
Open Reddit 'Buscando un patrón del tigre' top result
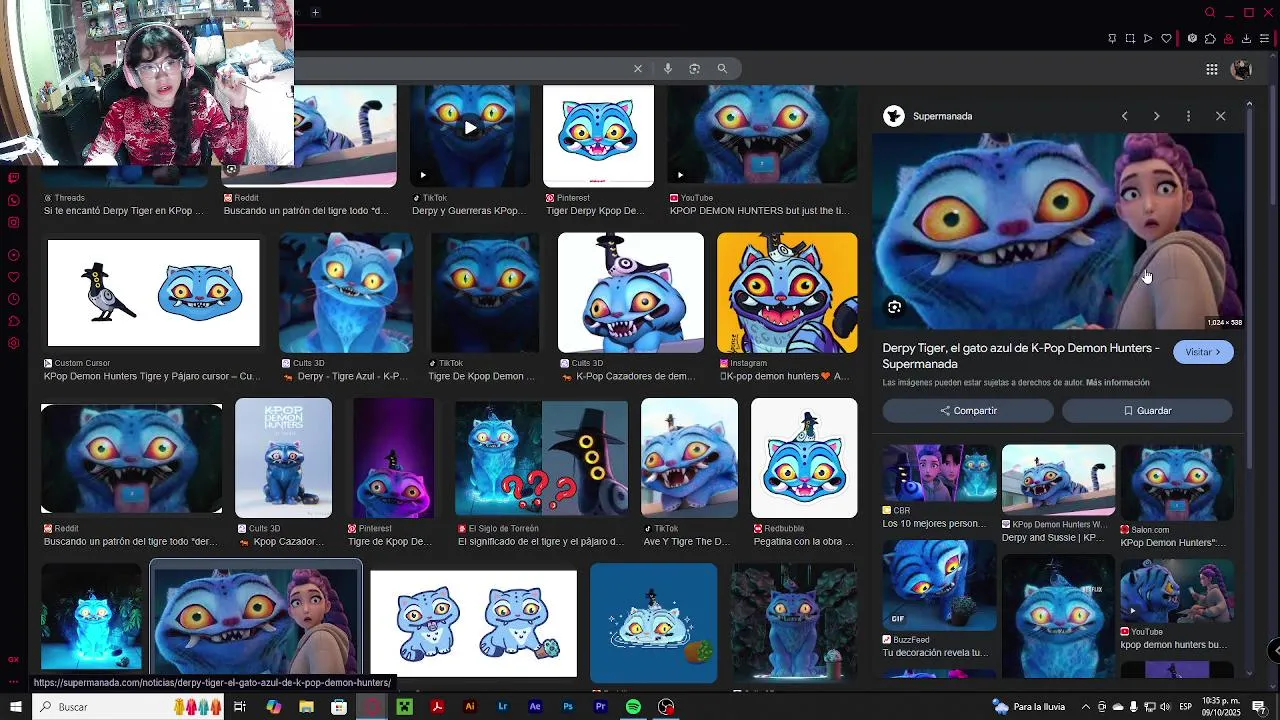coord(309,136)
